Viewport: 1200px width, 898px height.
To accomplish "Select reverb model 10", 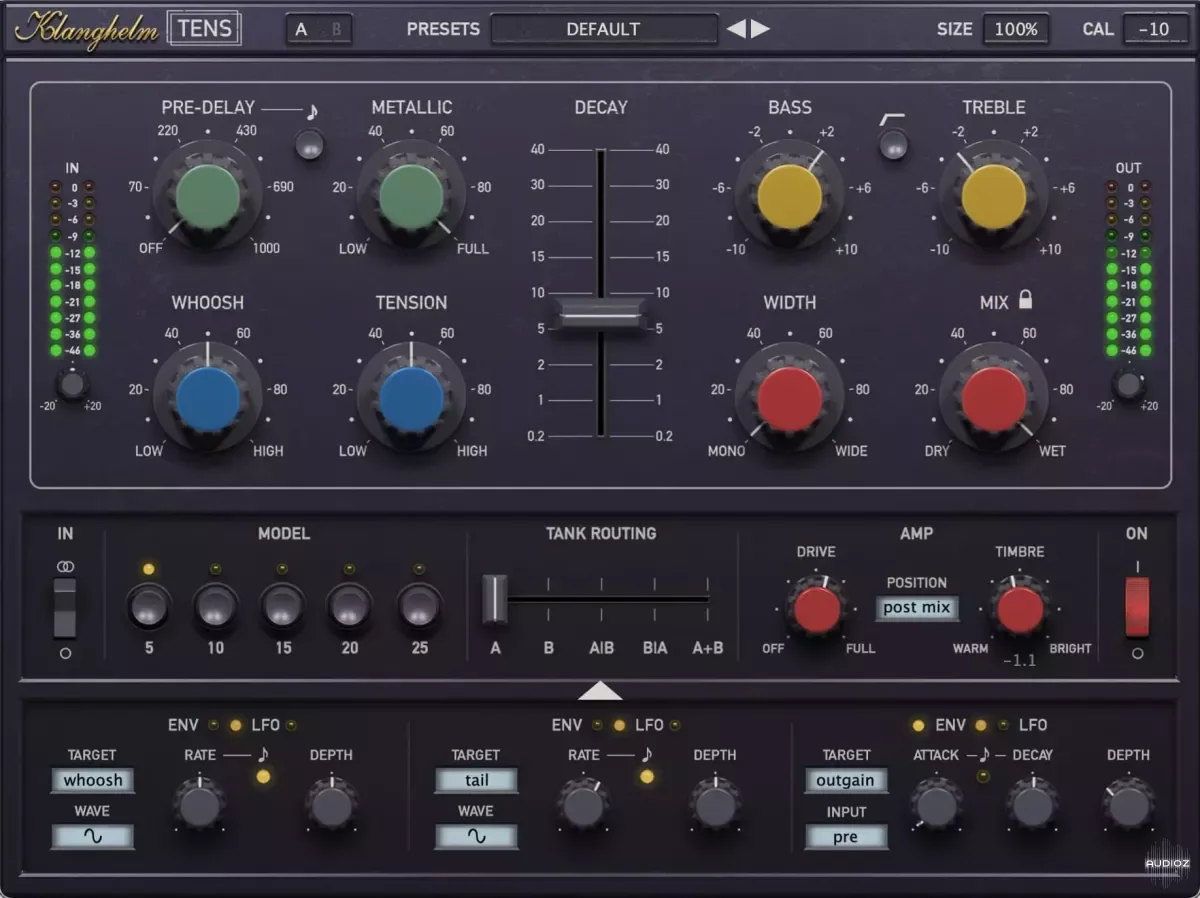I will click(216, 606).
